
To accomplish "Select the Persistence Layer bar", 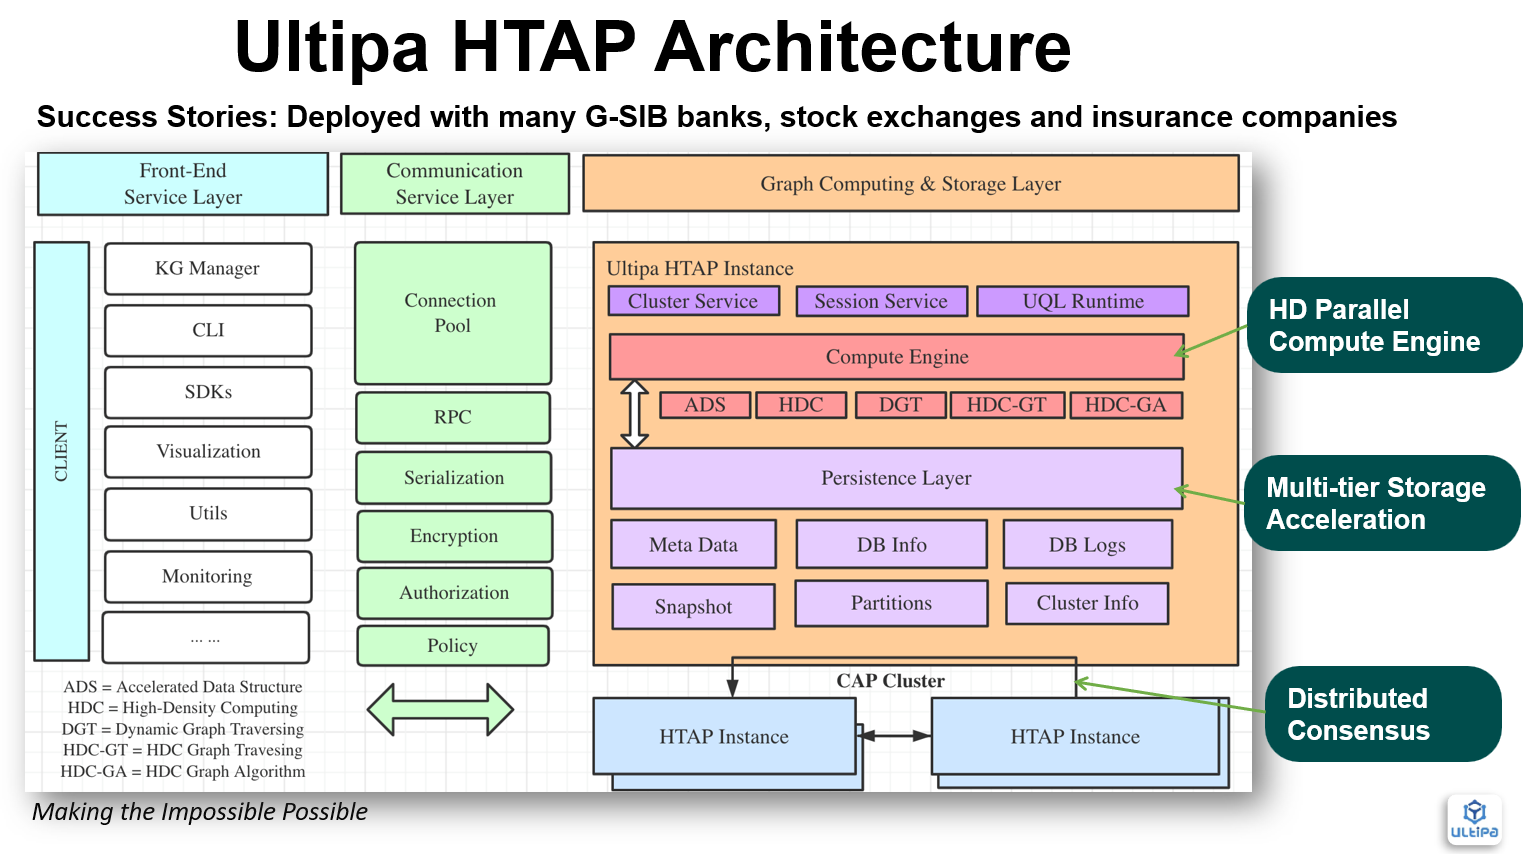I will tap(896, 478).
